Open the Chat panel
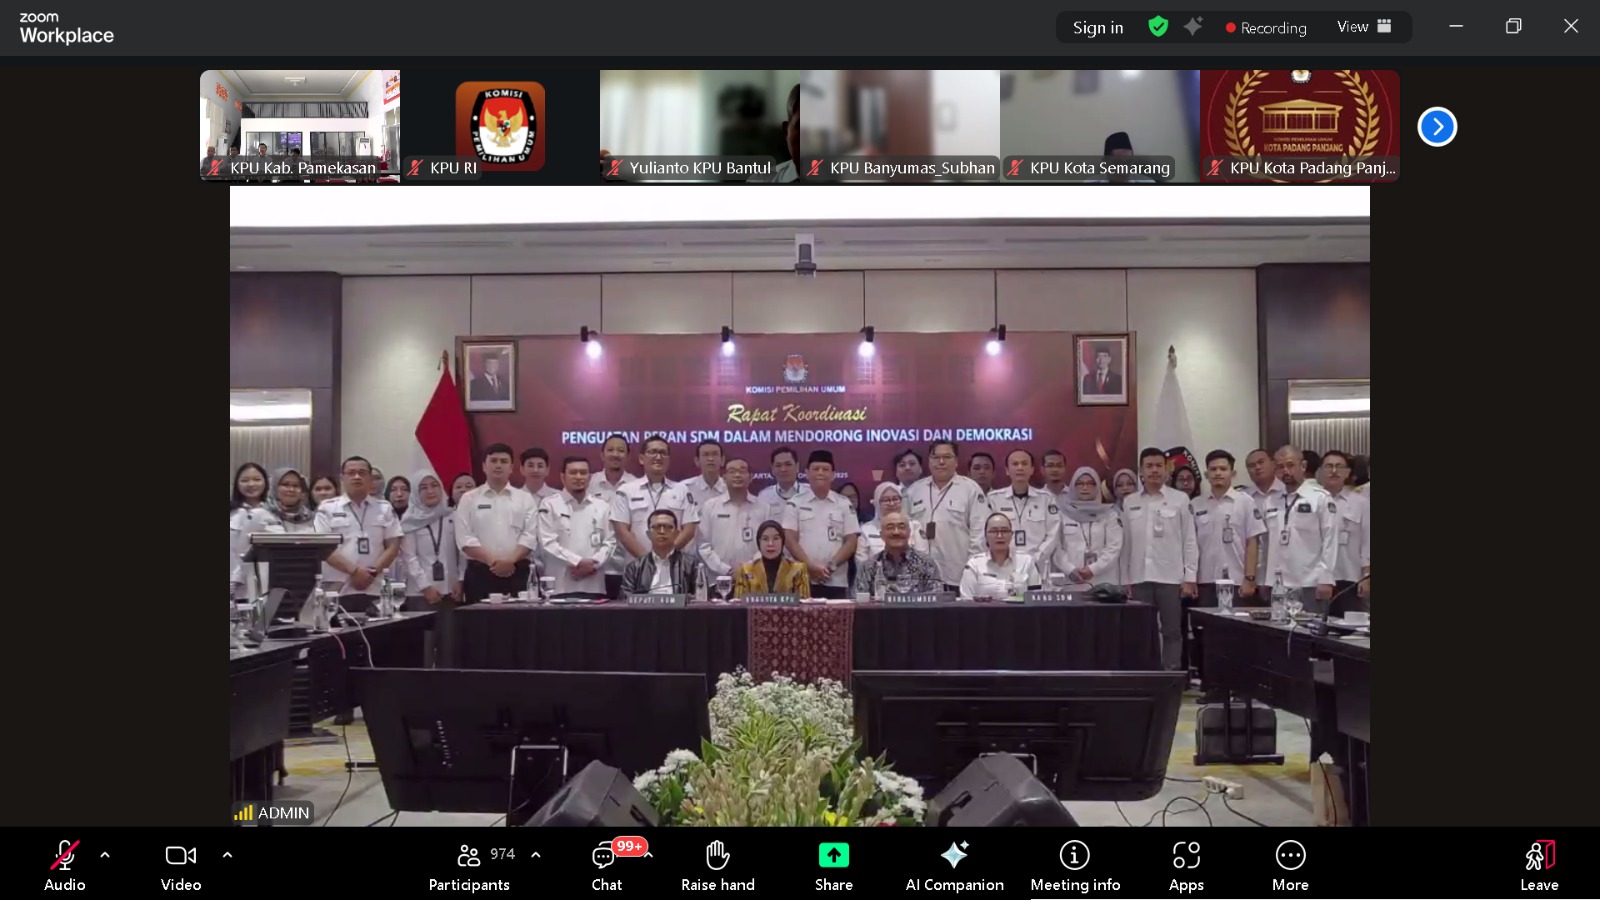The width and height of the screenshot is (1600, 900). point(606,864)
